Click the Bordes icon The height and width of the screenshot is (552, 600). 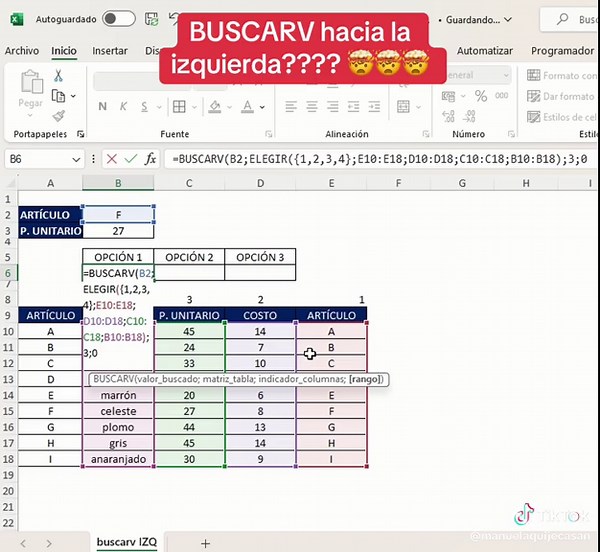(x=179, y=106)
